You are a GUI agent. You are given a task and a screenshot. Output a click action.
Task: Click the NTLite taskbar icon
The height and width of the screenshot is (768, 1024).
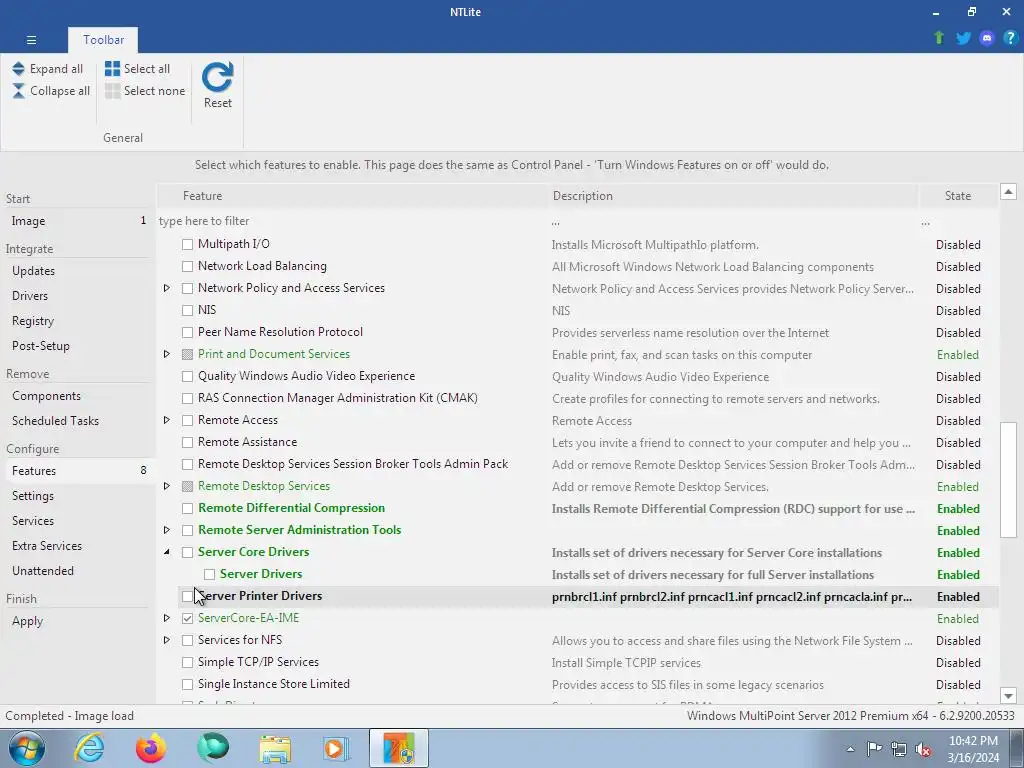coord(399,748)
